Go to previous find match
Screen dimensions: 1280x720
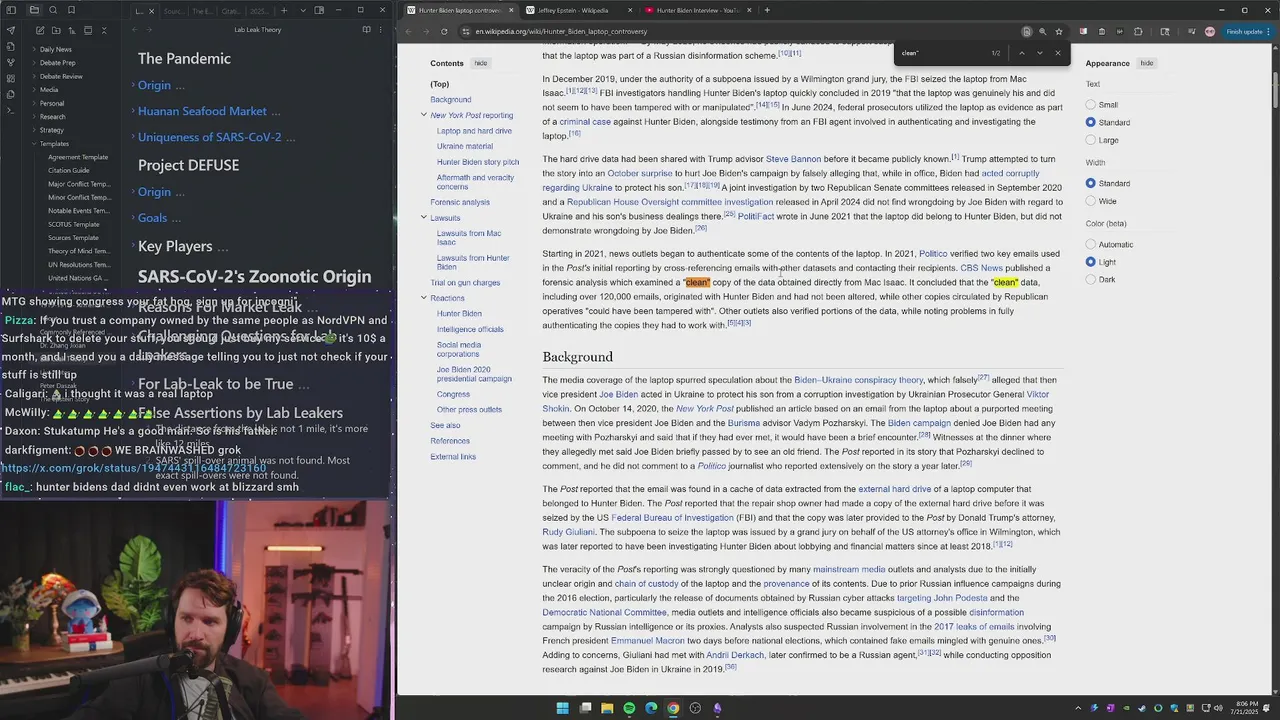pyautogui.click(x=1021, y=53)
